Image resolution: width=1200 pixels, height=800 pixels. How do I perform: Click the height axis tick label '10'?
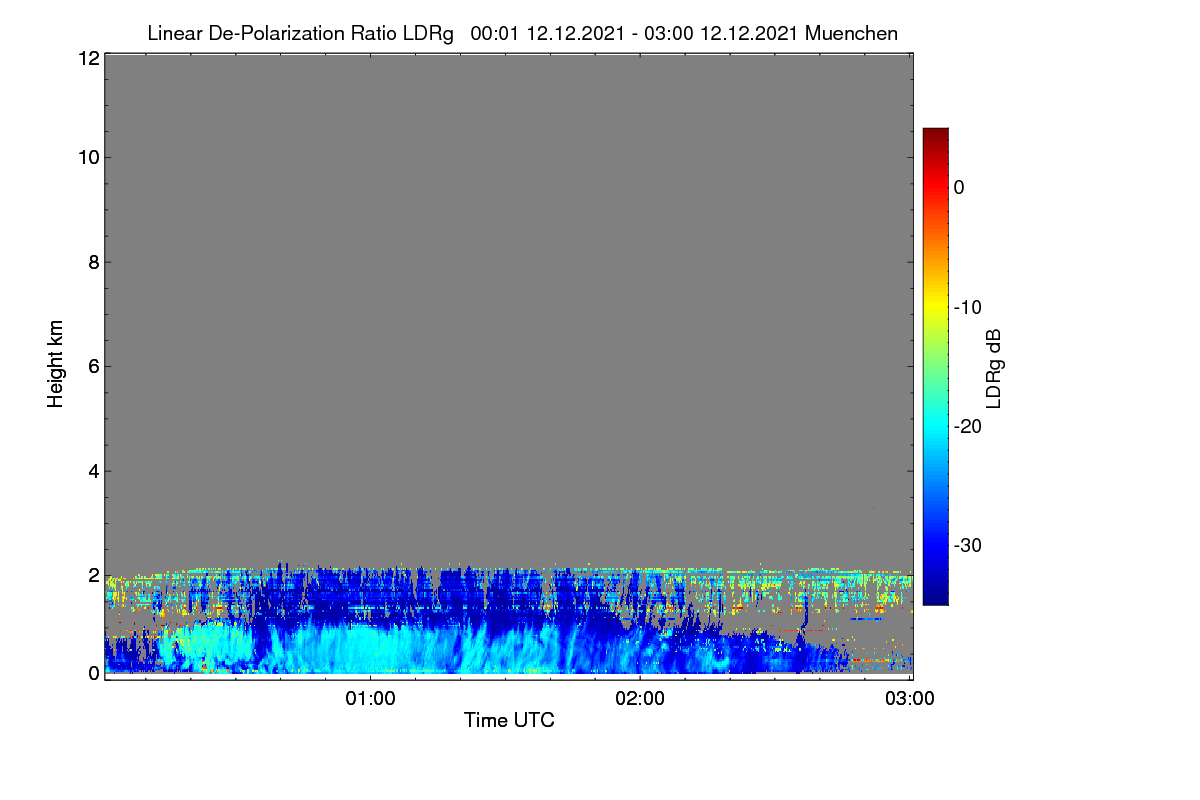pos(88,157)
